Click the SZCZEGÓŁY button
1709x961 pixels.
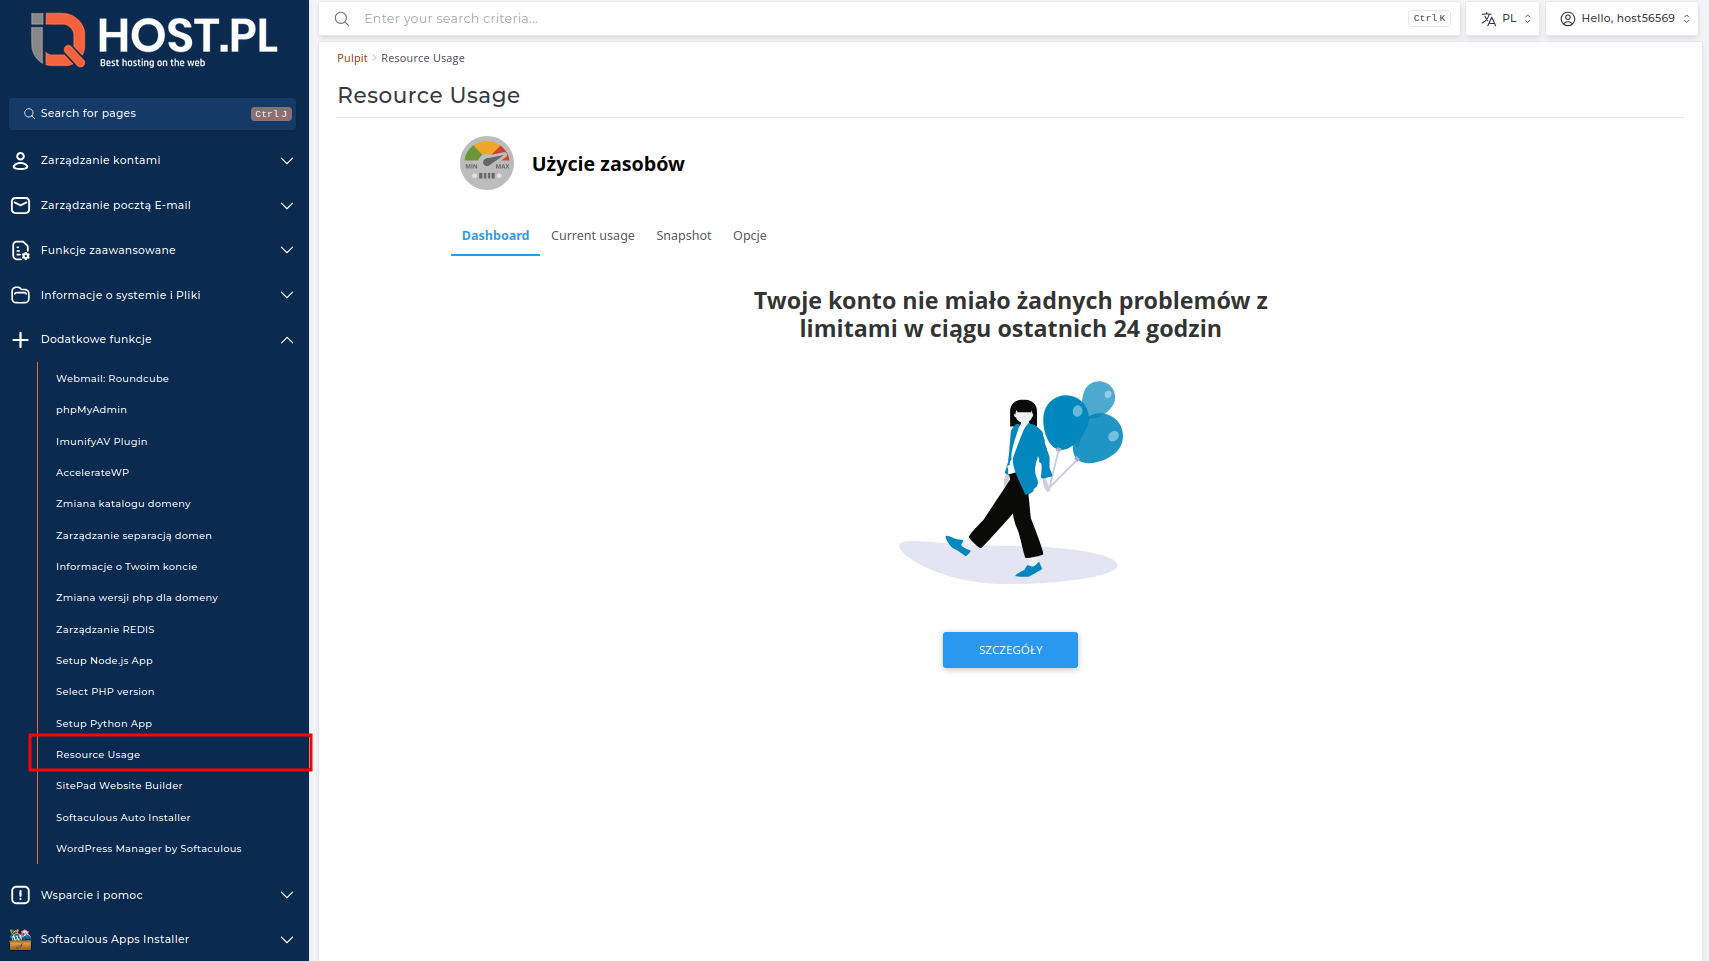coord(1010,649)
